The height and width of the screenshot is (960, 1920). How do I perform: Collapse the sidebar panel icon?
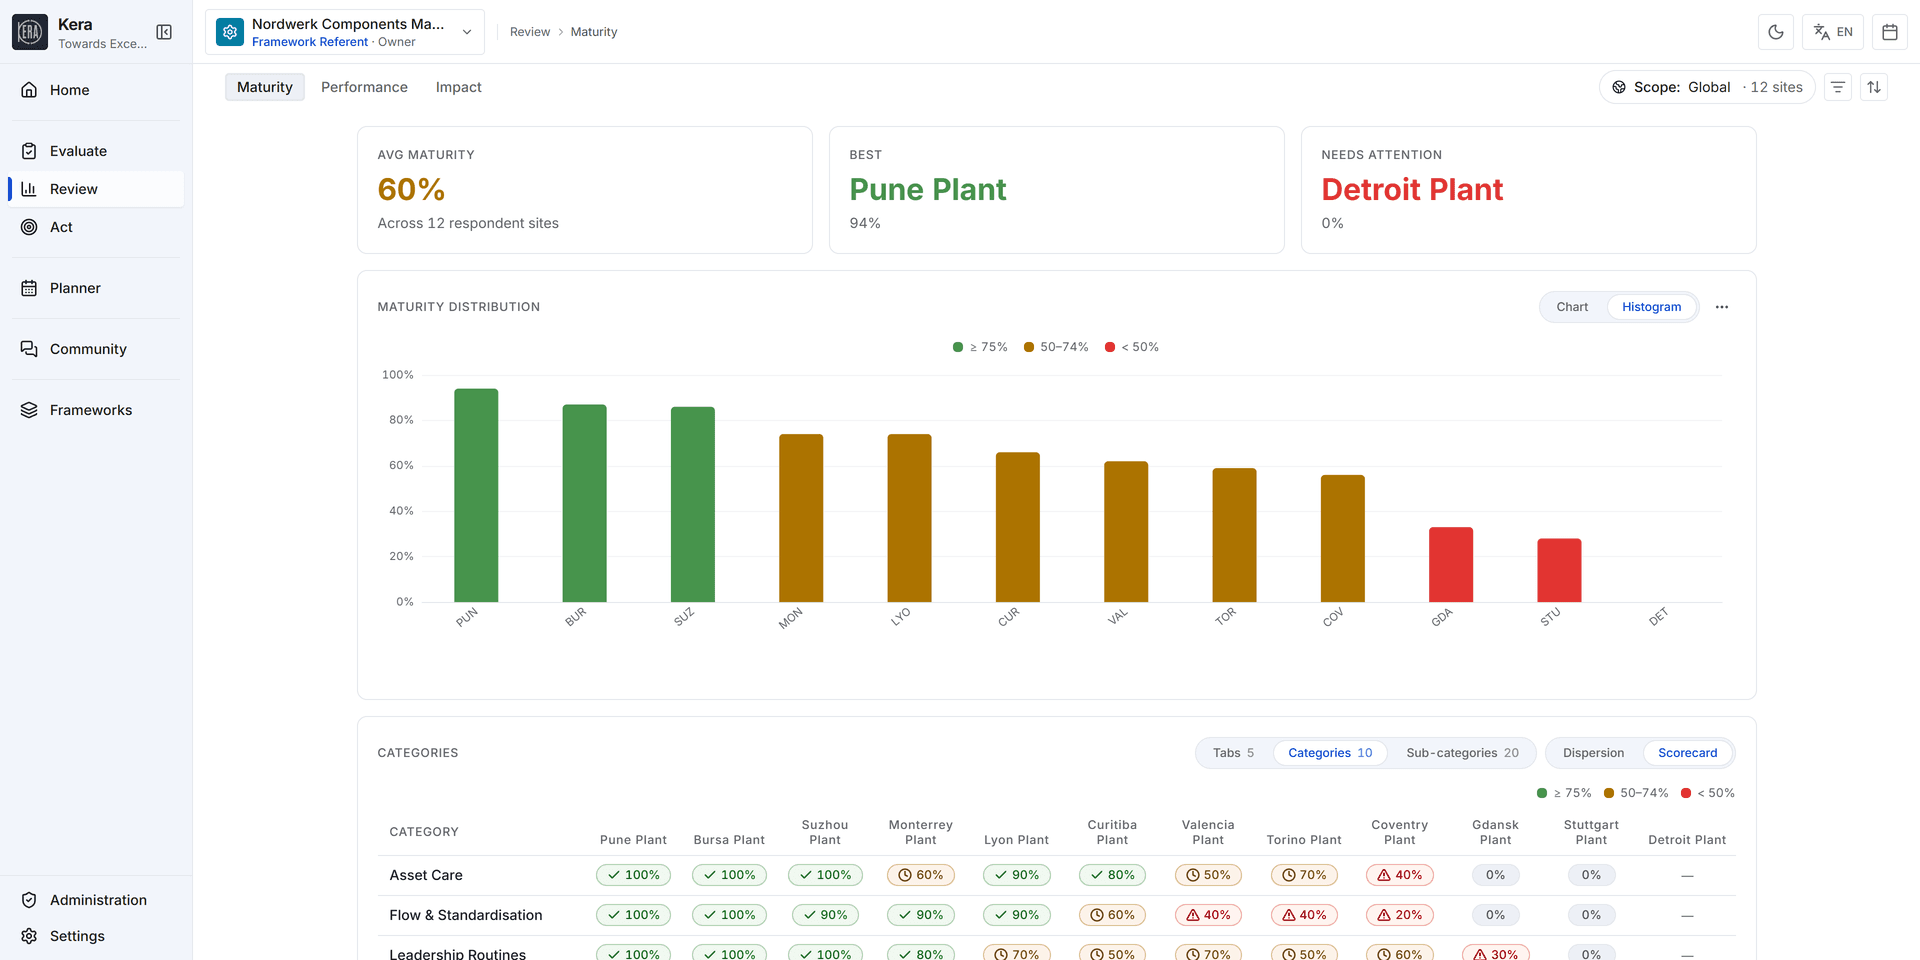pyautogui.click(x=164, y=32)
